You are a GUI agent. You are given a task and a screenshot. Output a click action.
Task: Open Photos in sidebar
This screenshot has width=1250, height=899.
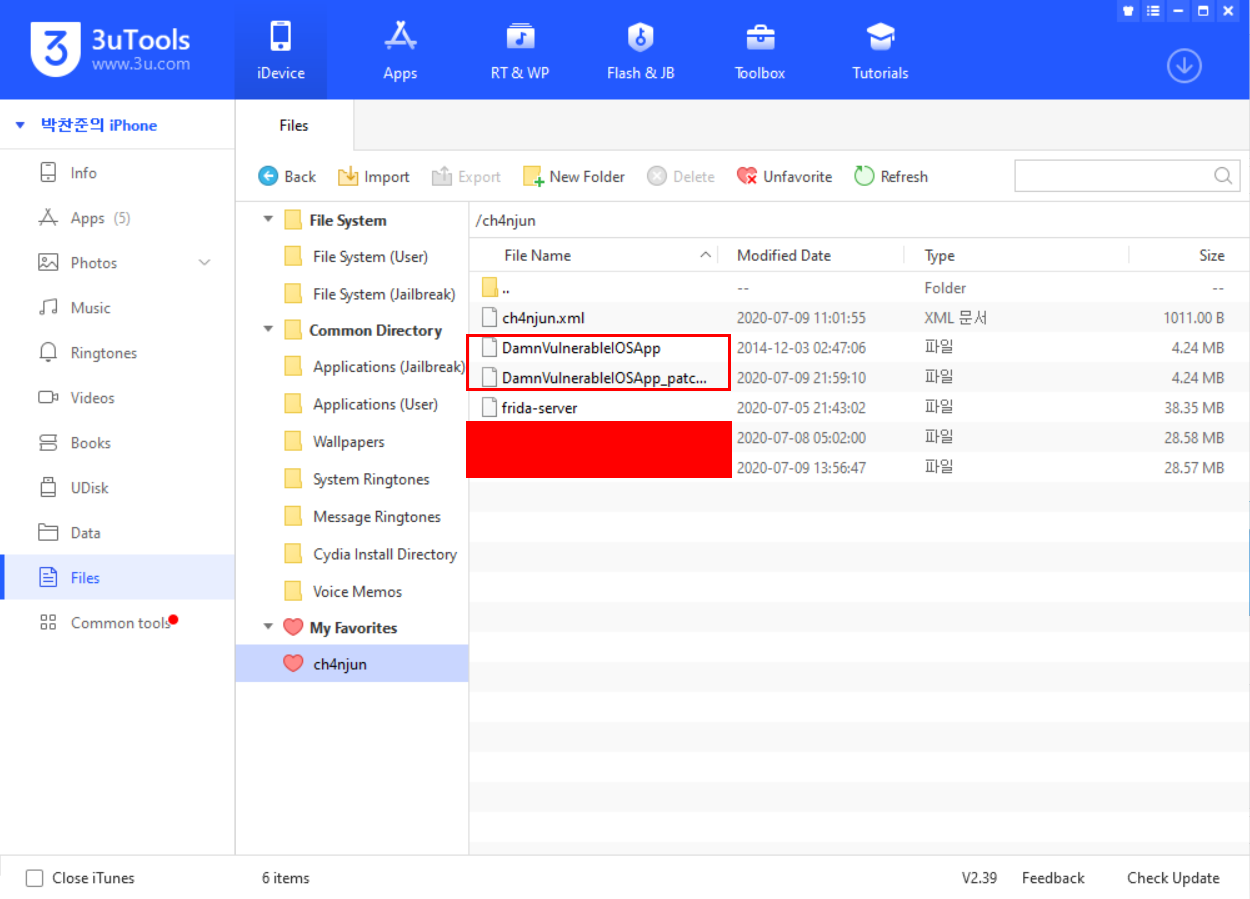pyautogui.click(x=117, y=263)
